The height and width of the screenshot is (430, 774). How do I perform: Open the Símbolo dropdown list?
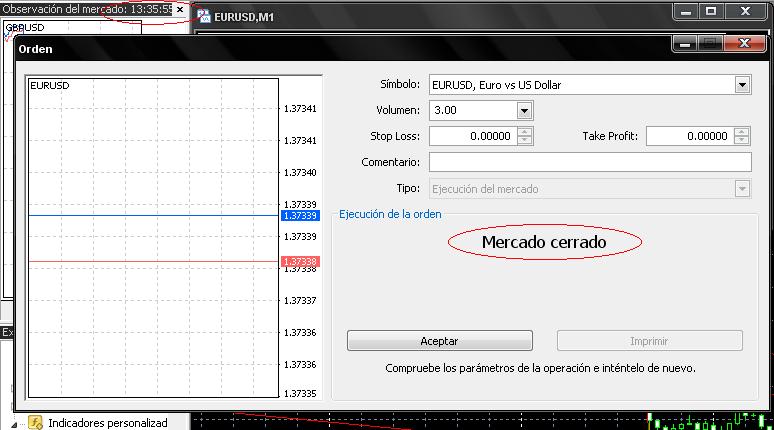[x=742, y=85]
